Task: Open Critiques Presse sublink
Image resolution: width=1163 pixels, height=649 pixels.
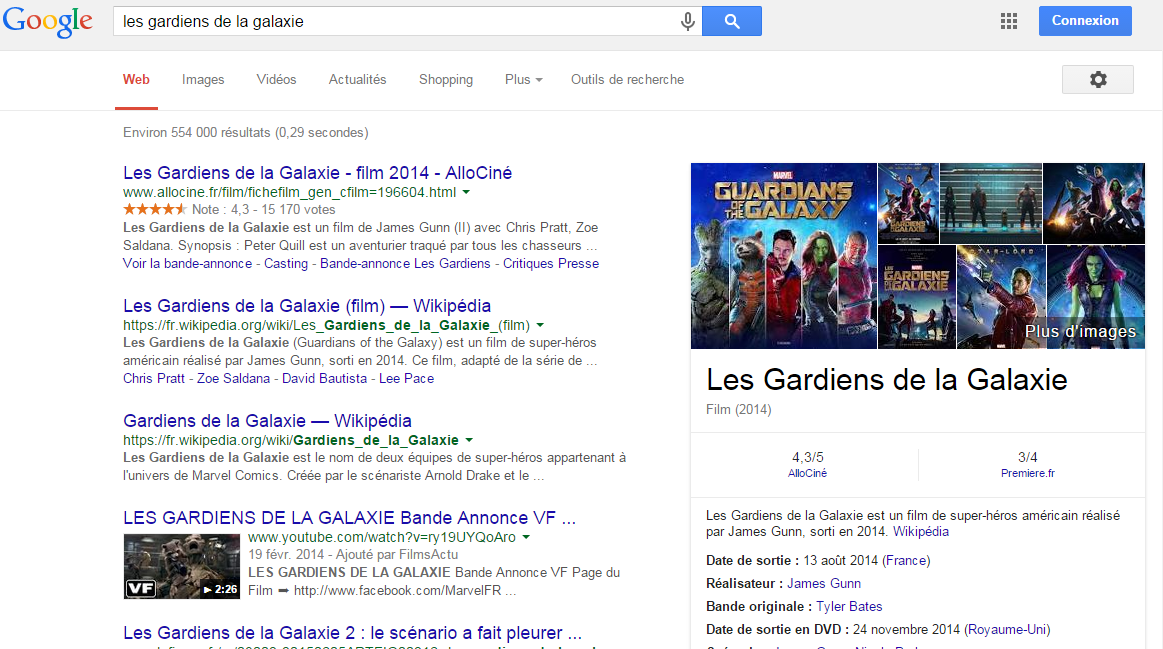Action: tap(551, 263)
